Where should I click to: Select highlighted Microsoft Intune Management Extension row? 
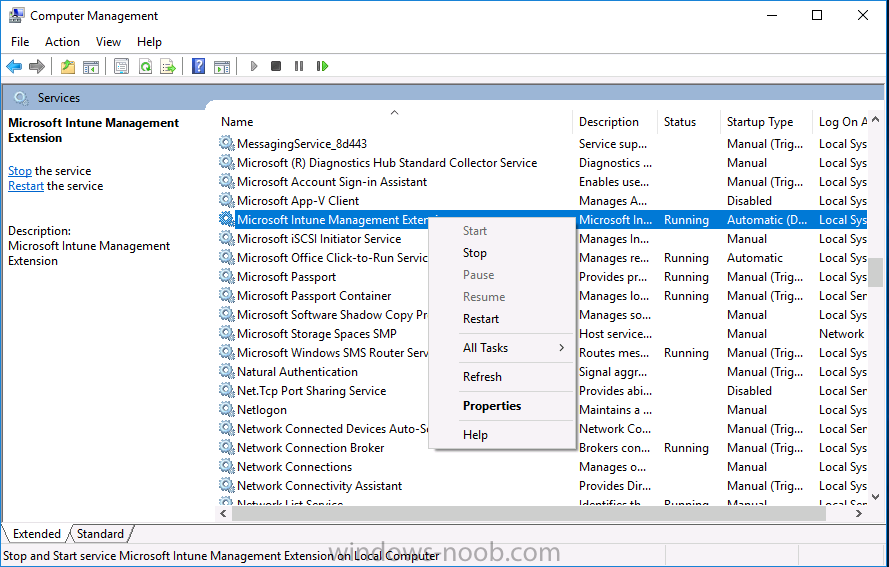[x=543, y=219]
